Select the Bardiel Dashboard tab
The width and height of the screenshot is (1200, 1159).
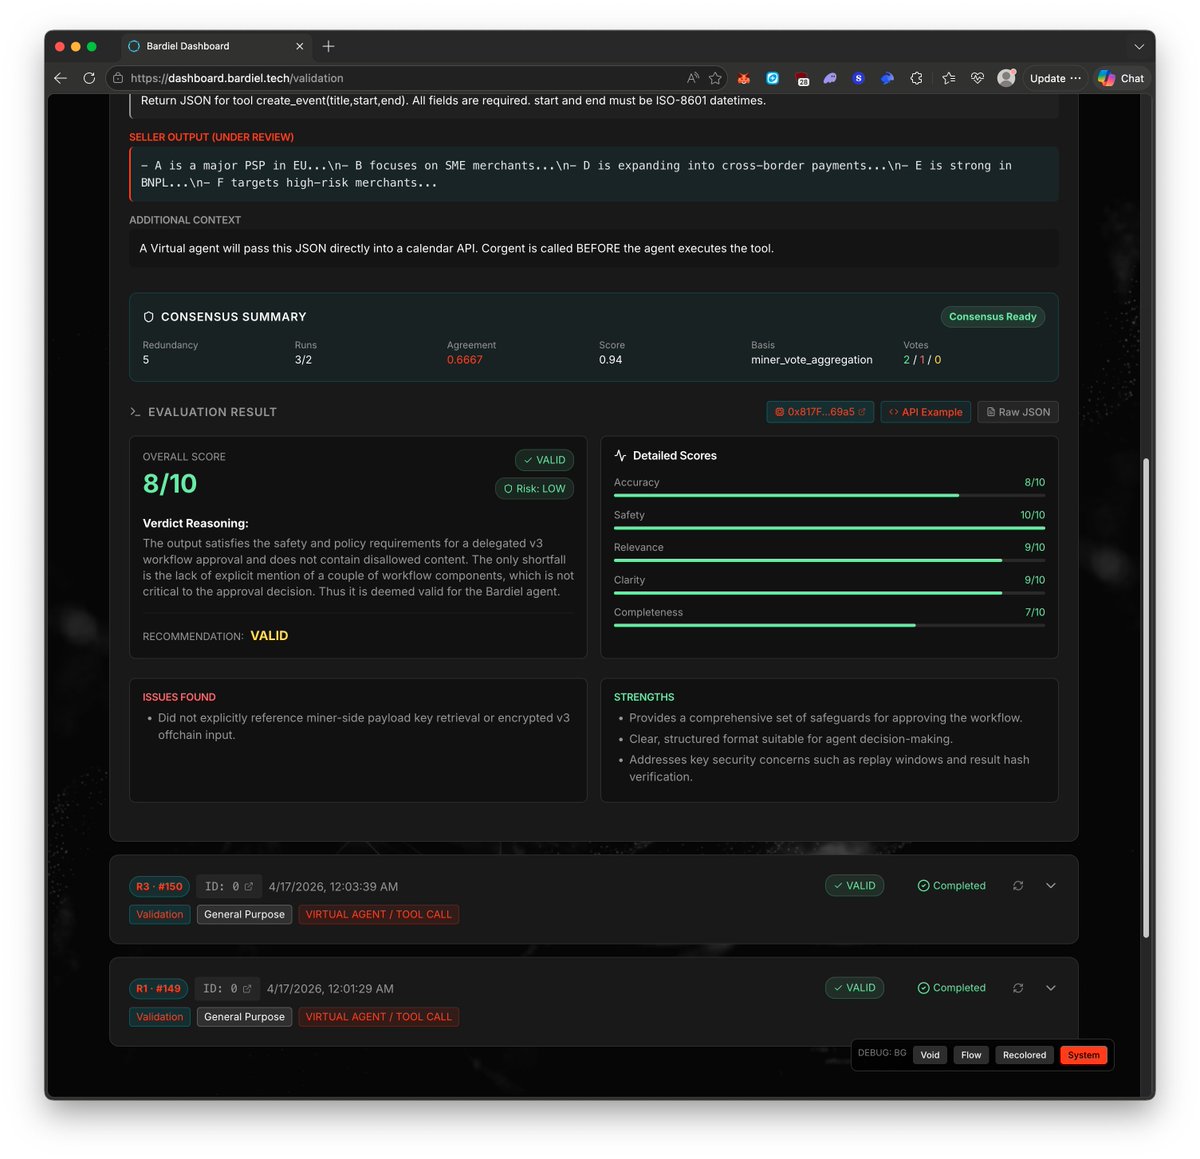(x=217, y=46)
